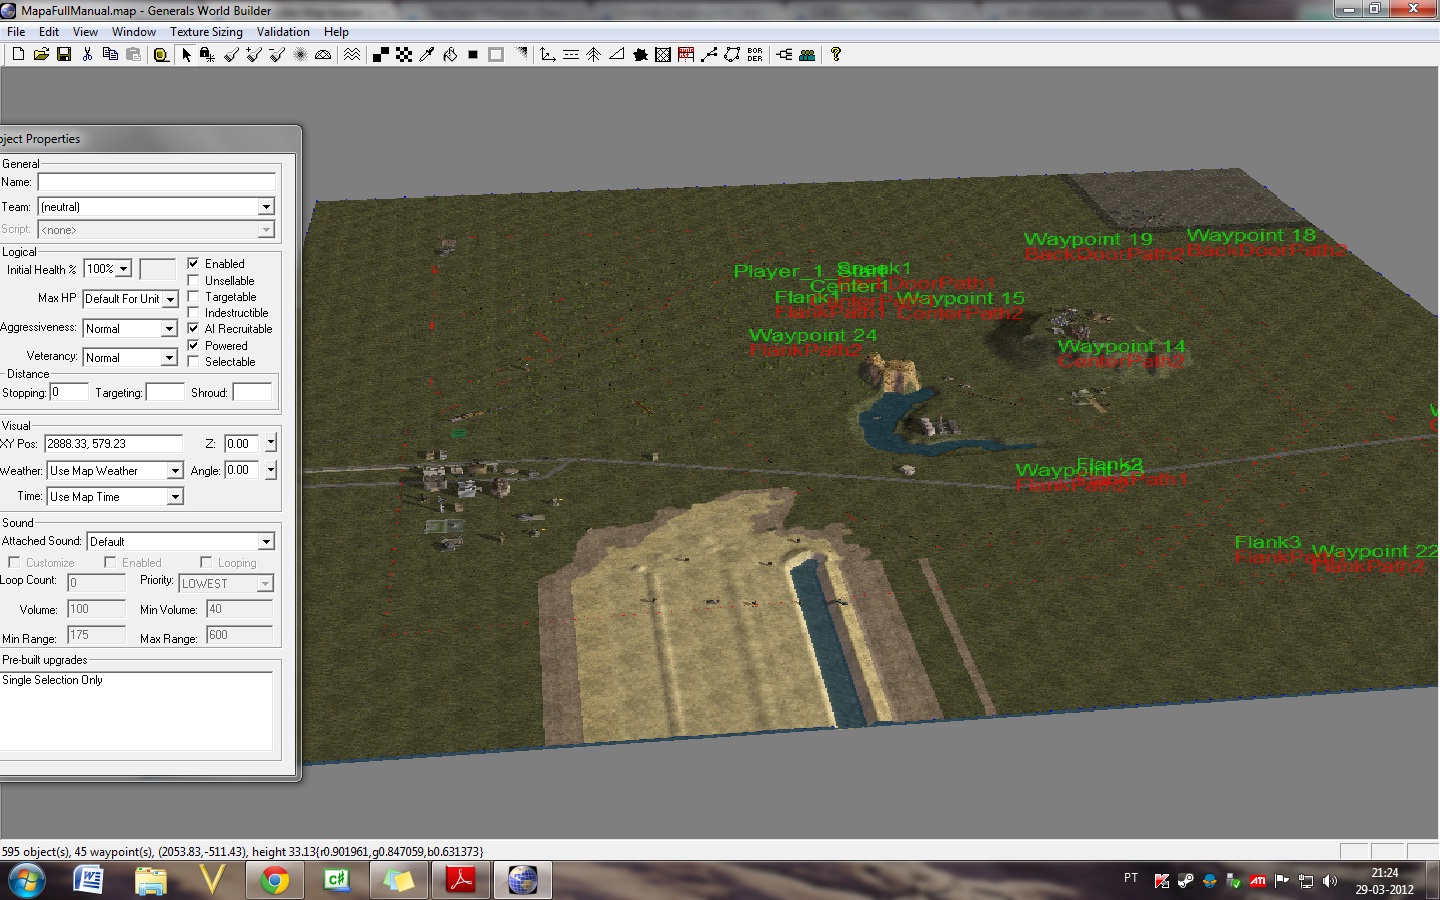Click the BORDER tool icon
1440x900 pixels.
click(x=755, y=55)
